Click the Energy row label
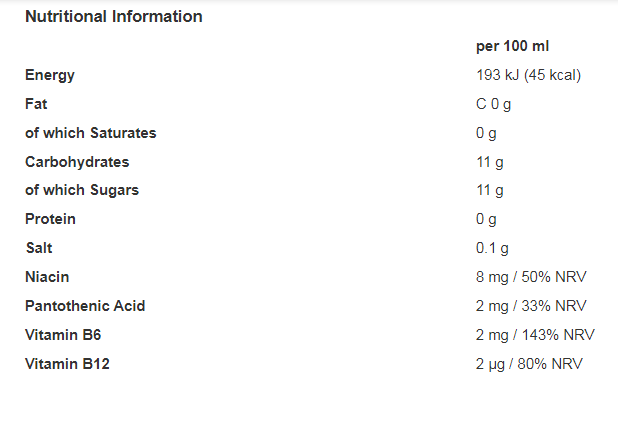The image size is (618, 425). pos(49,75)
